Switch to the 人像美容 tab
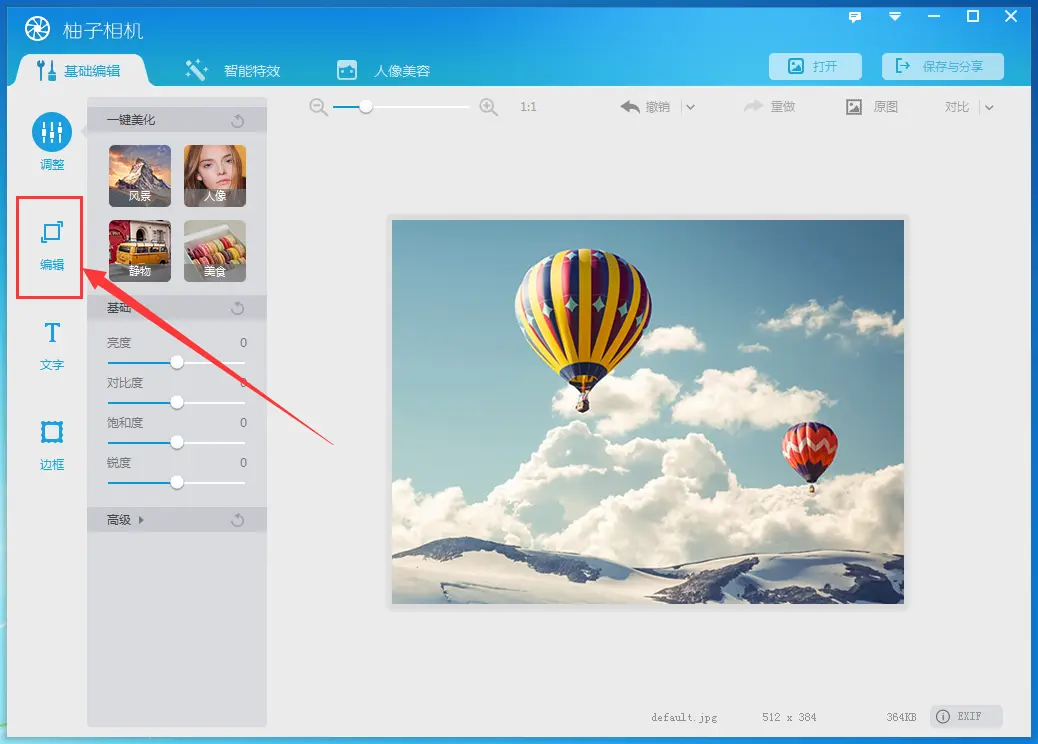The width and height of the screenshot is (1038, 744). [x=383, y=71]
